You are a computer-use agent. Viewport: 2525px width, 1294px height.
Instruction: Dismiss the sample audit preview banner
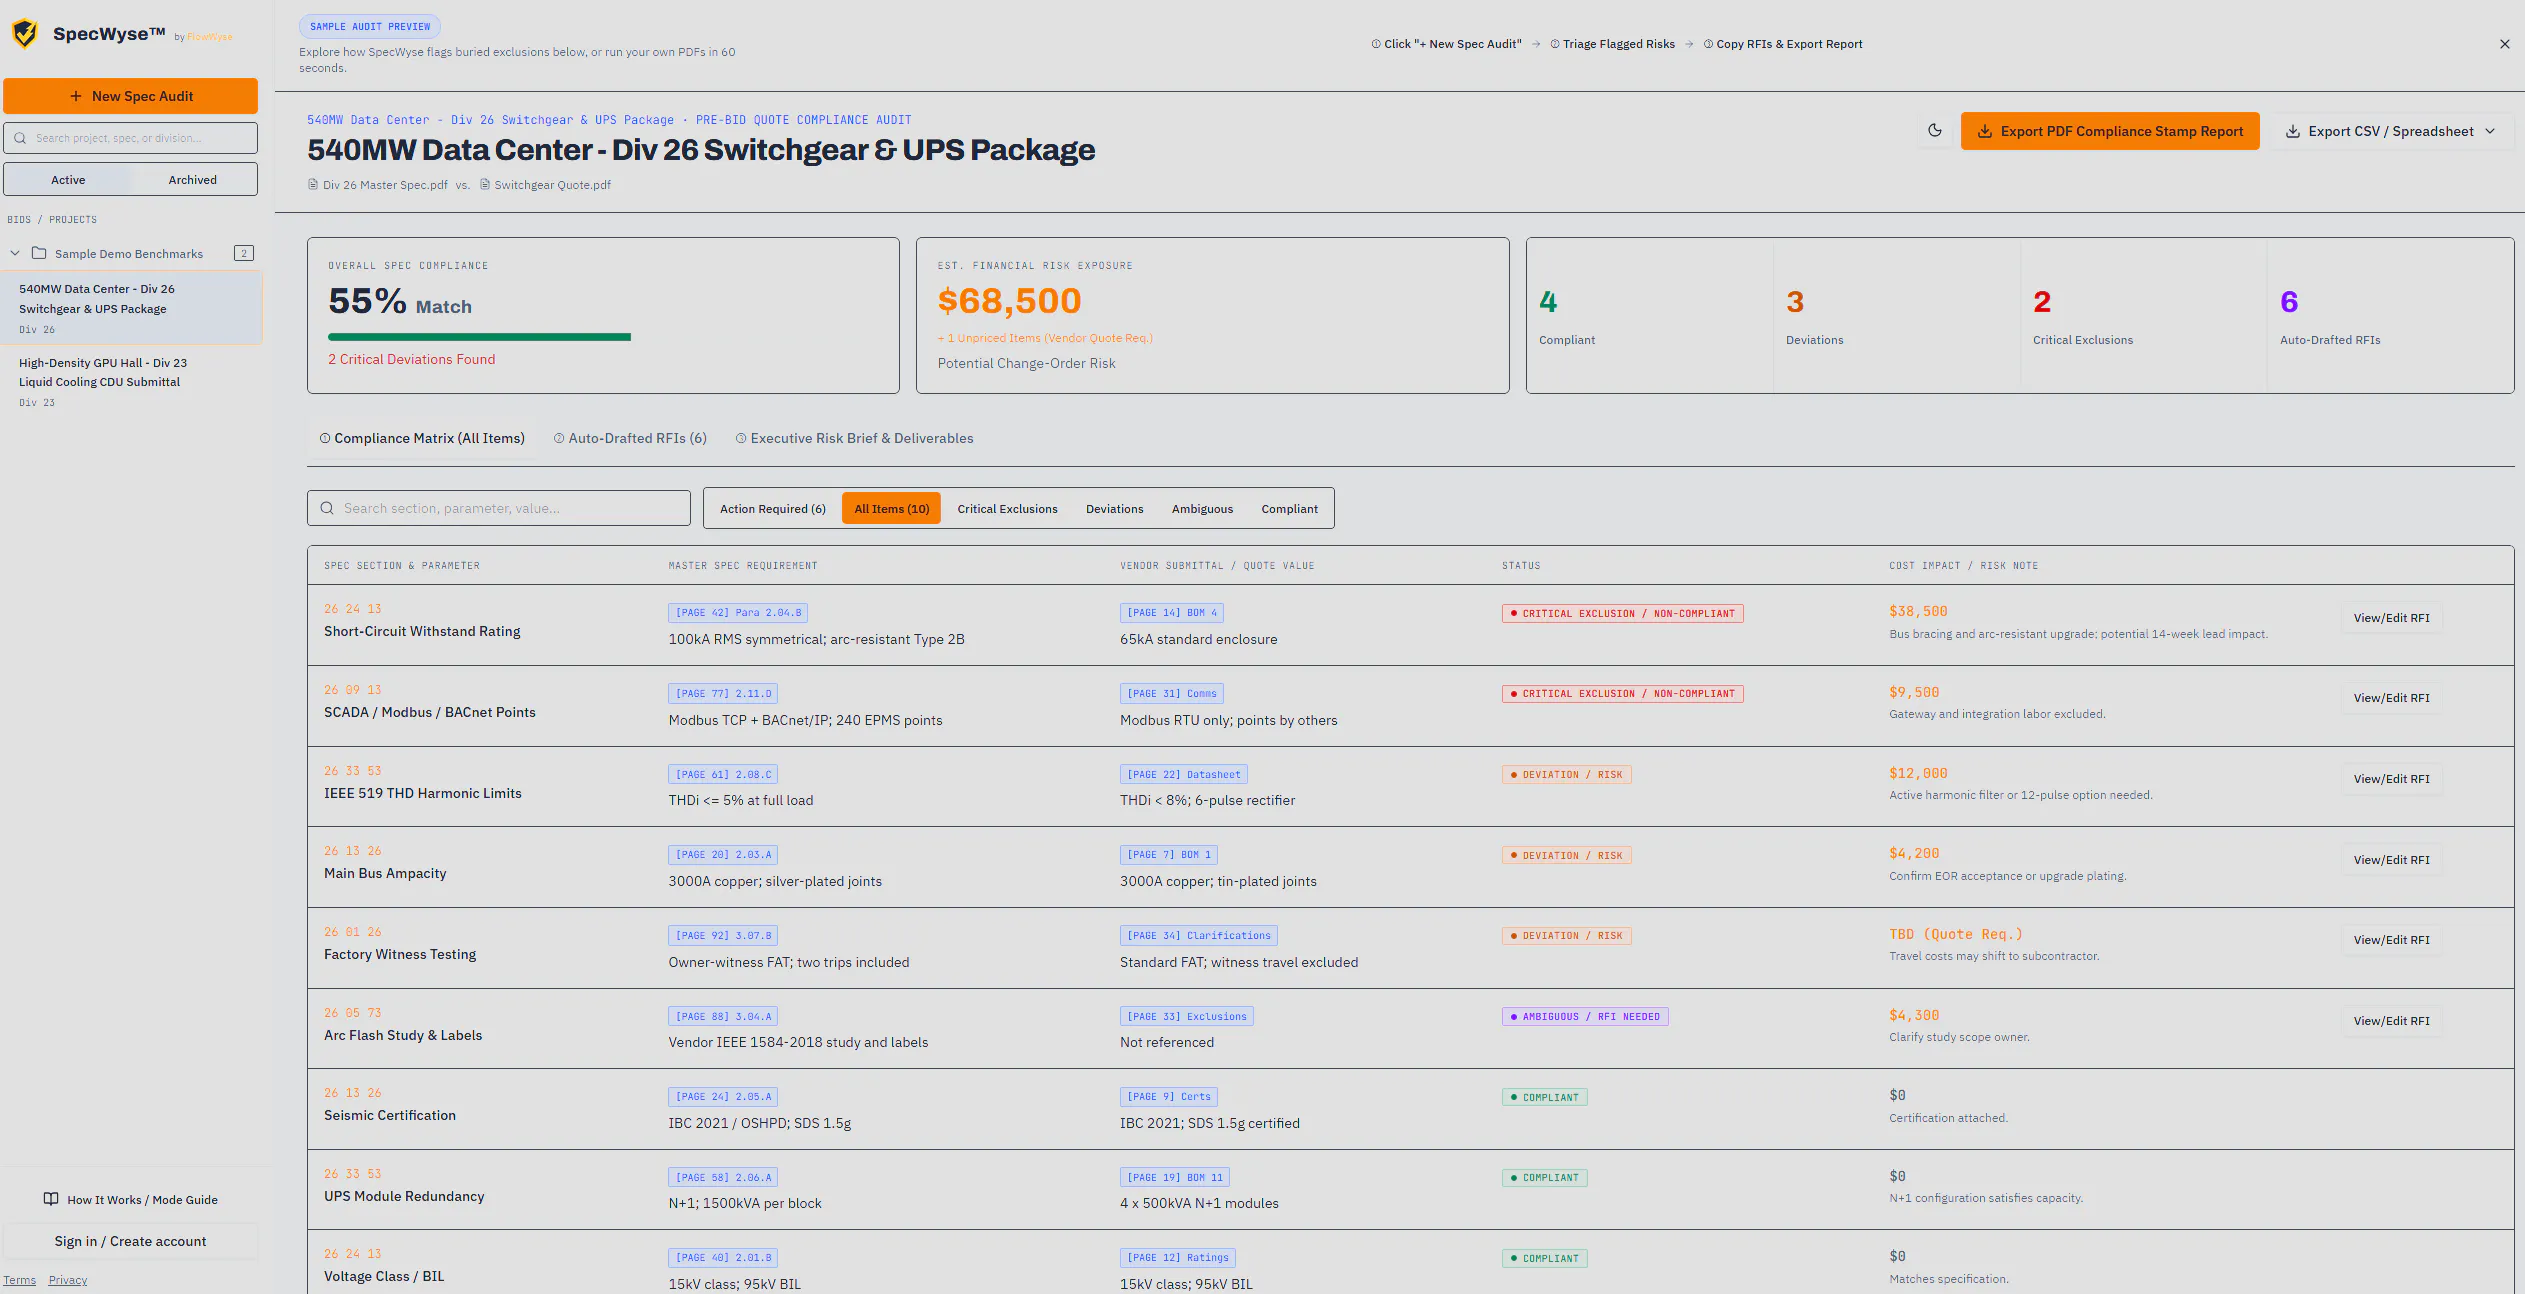coord(2504,44)
